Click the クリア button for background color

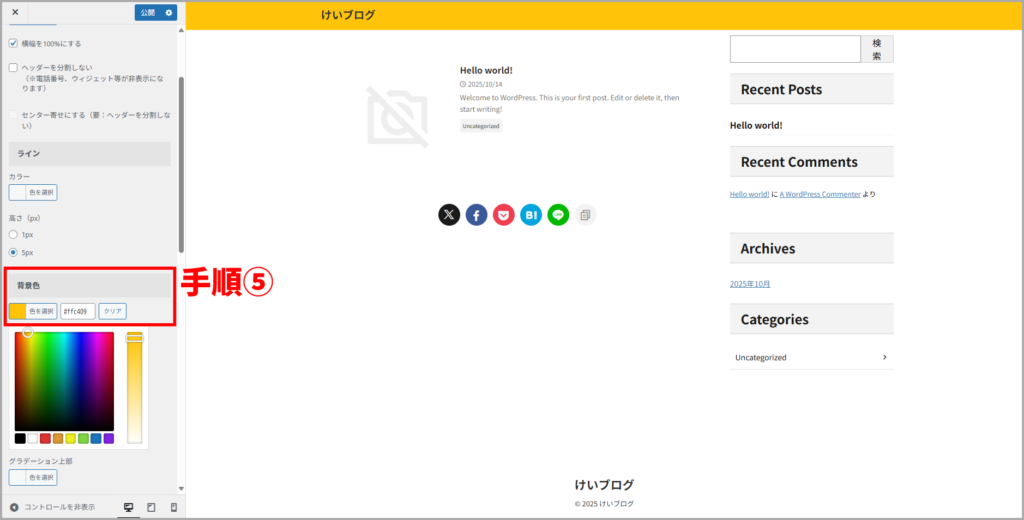pyautogui.click(x=112, y=311)
